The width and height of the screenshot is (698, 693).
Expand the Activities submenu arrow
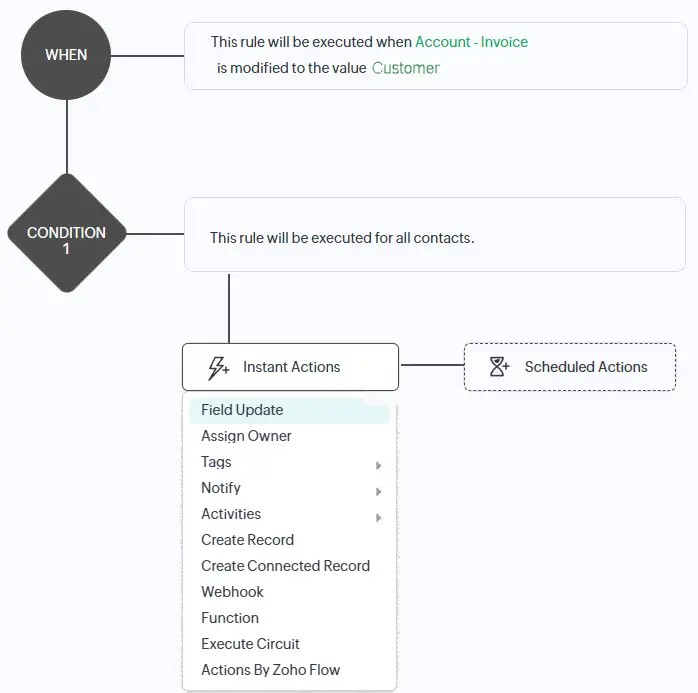[379, 517]
